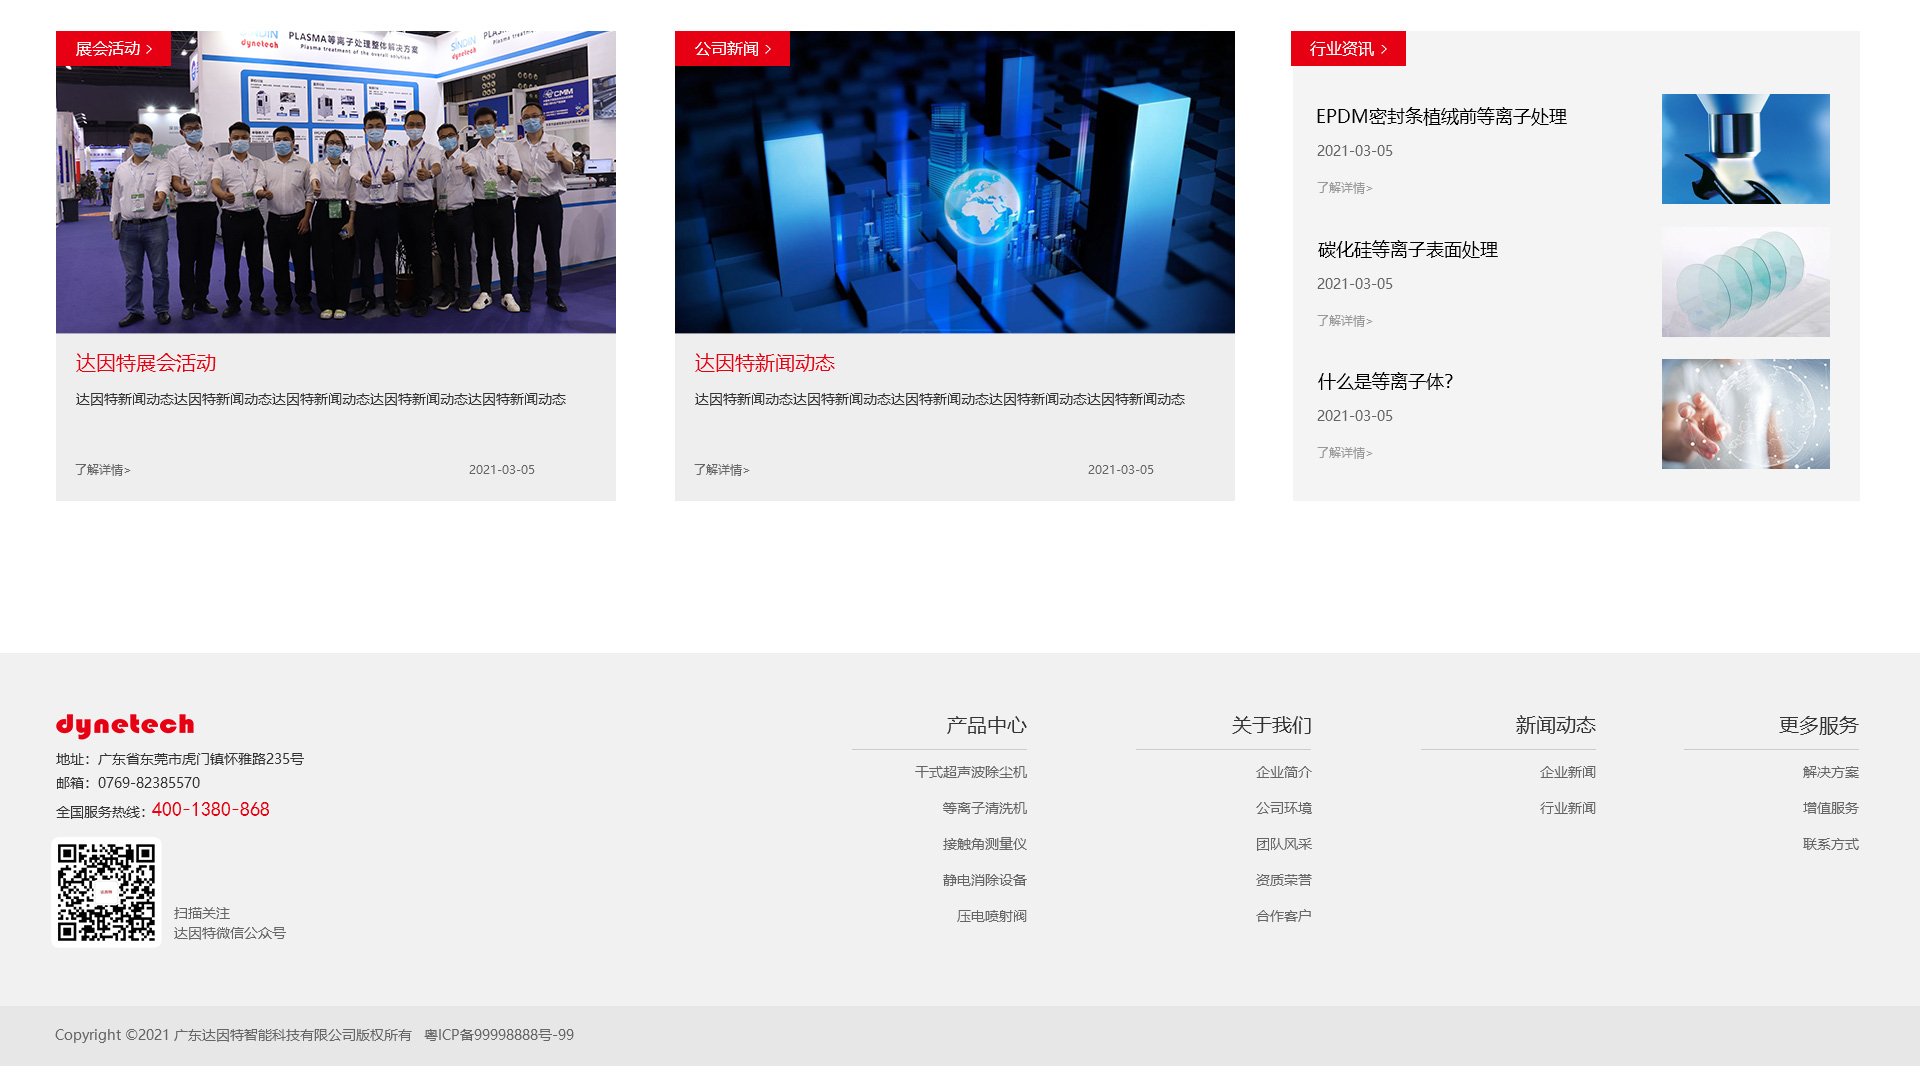Select 行业新闻 in footer news column
Viewport: 1920px width, 1066px height.
click(1567, 808)
